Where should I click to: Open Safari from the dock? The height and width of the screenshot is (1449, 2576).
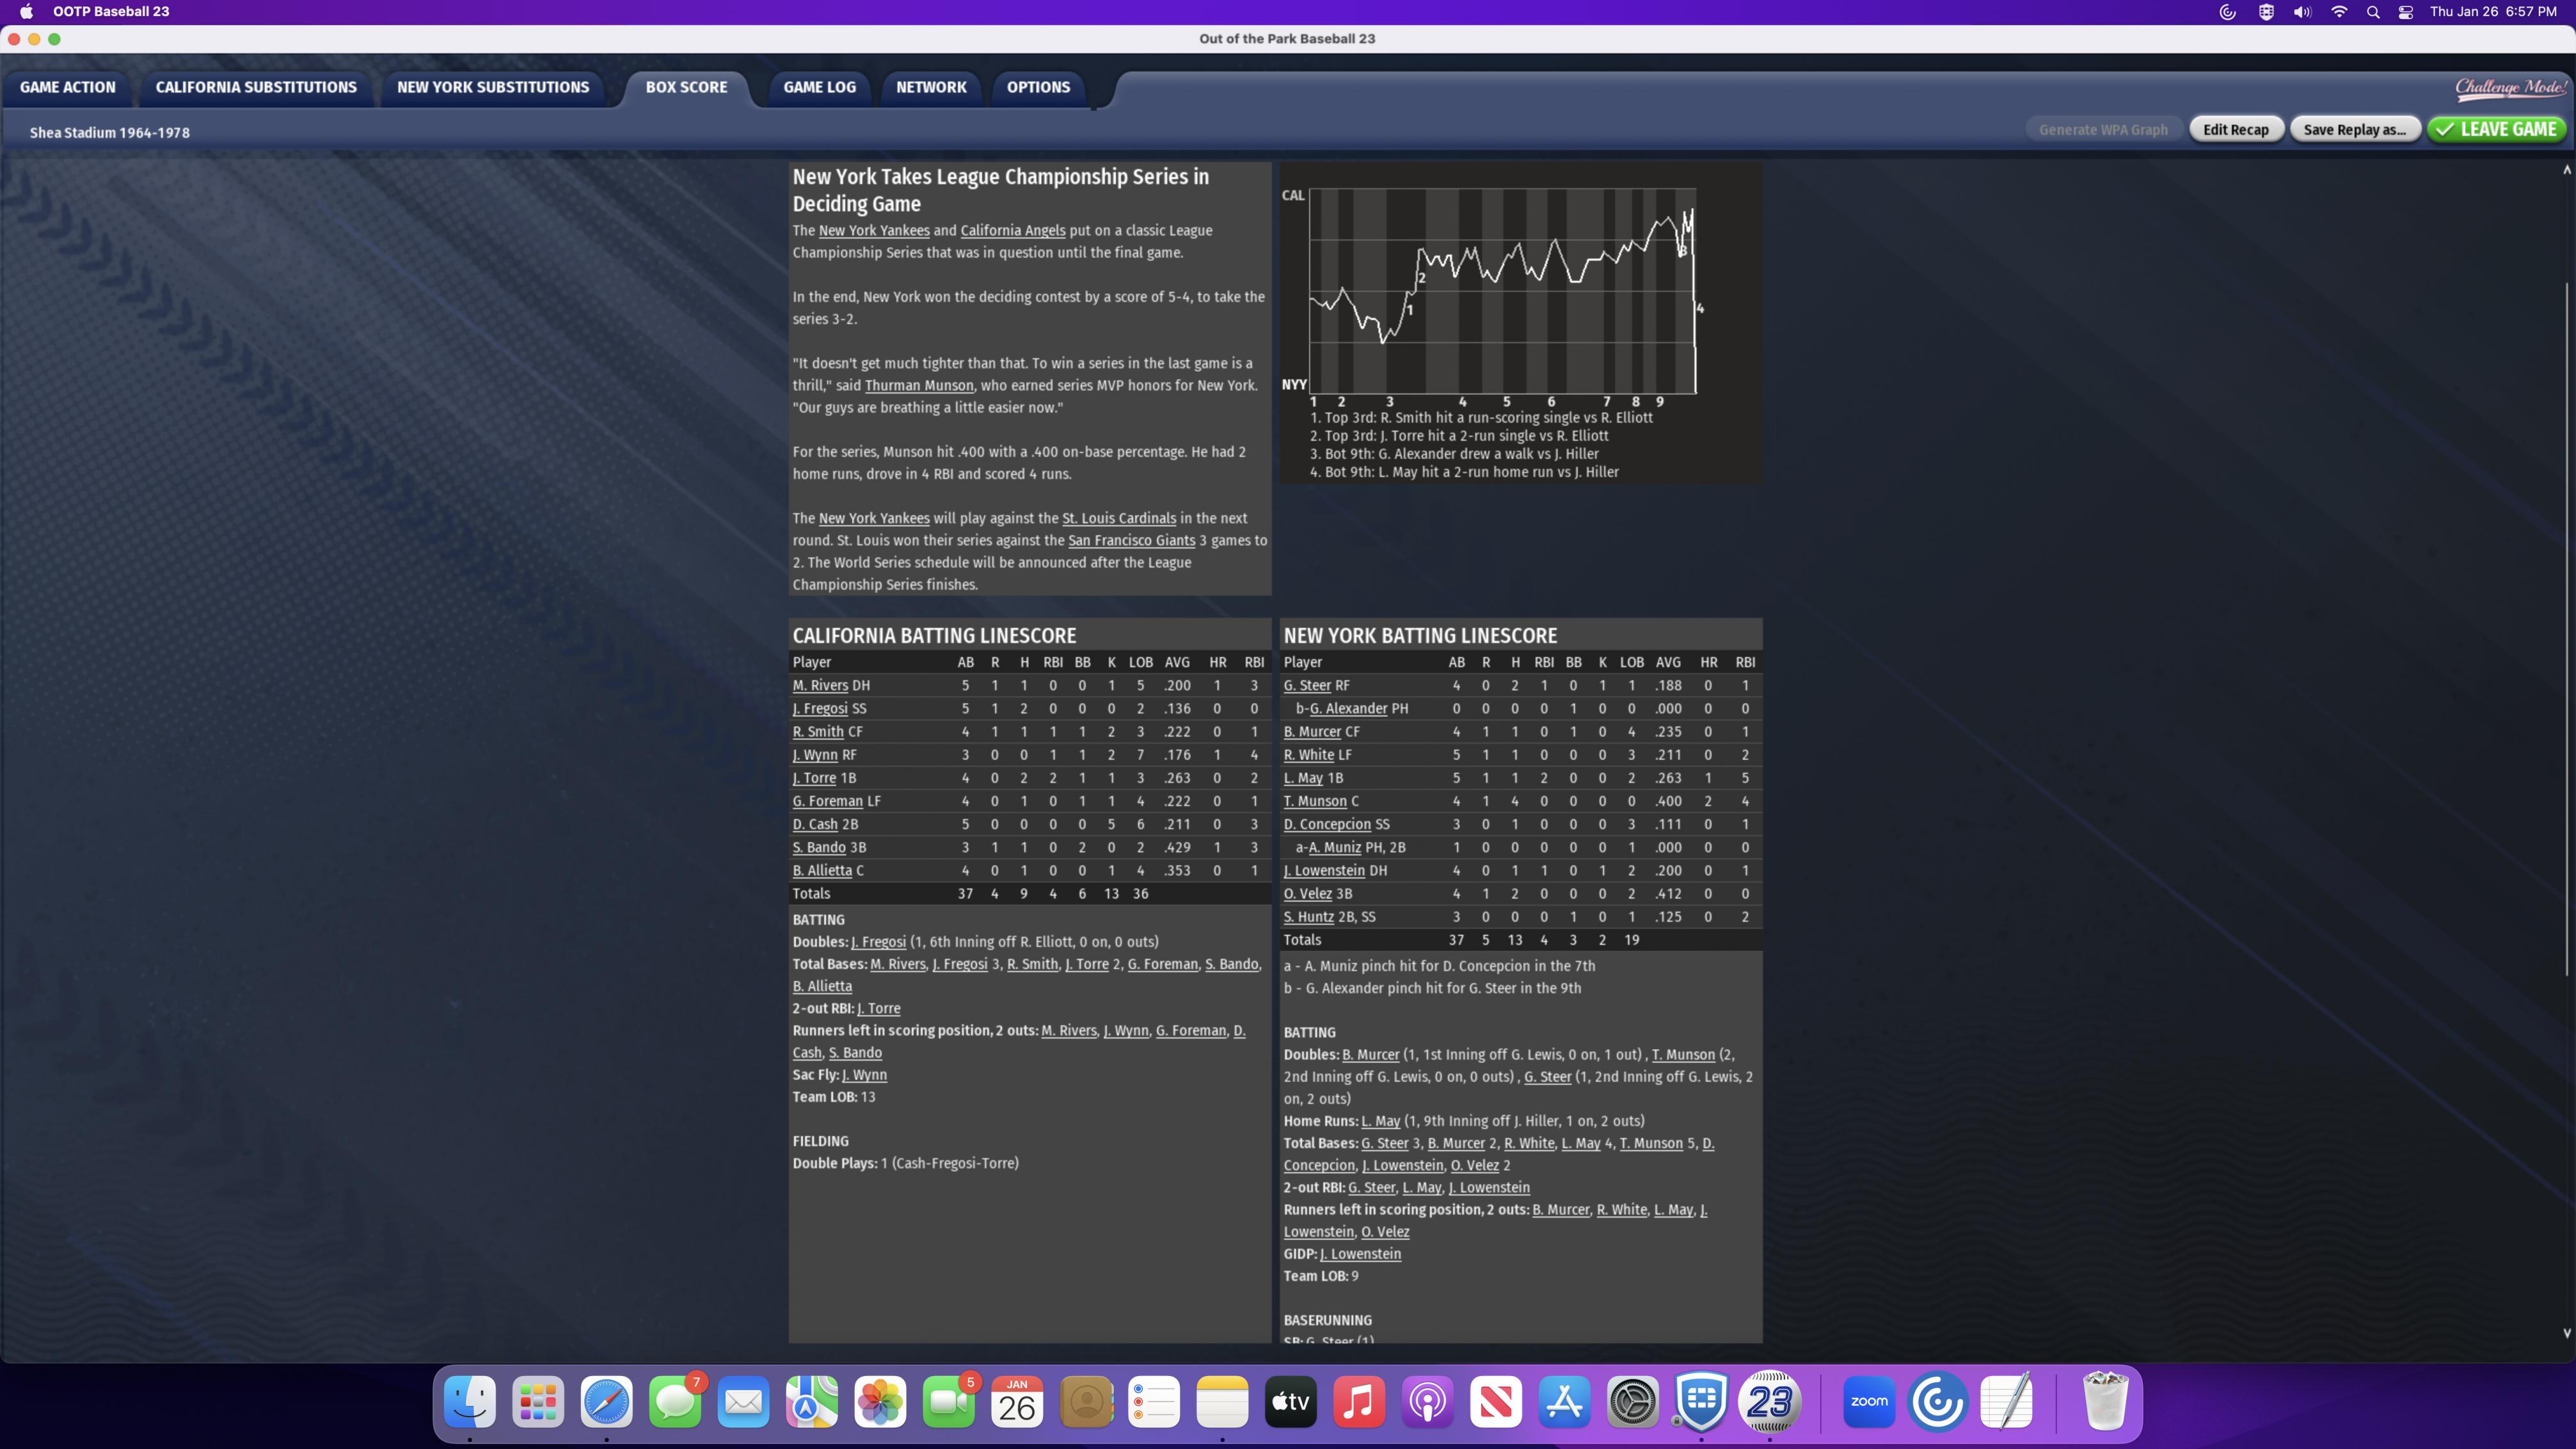pyautogui.click(x=607, y=1402)
